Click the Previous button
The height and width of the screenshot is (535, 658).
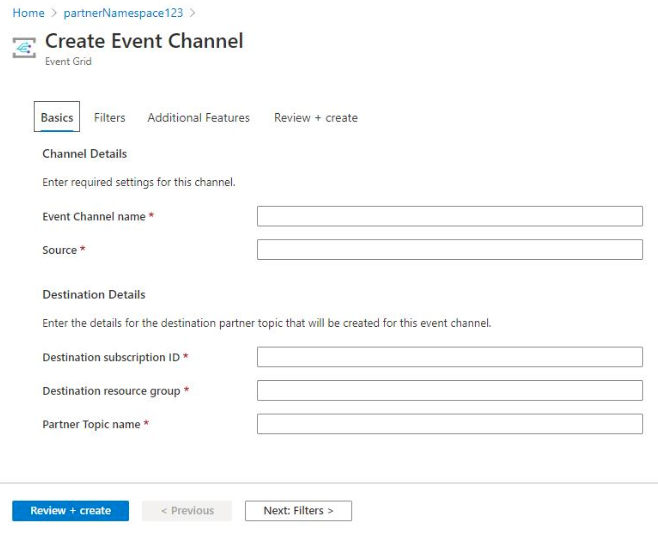click(x=187, y=511)
